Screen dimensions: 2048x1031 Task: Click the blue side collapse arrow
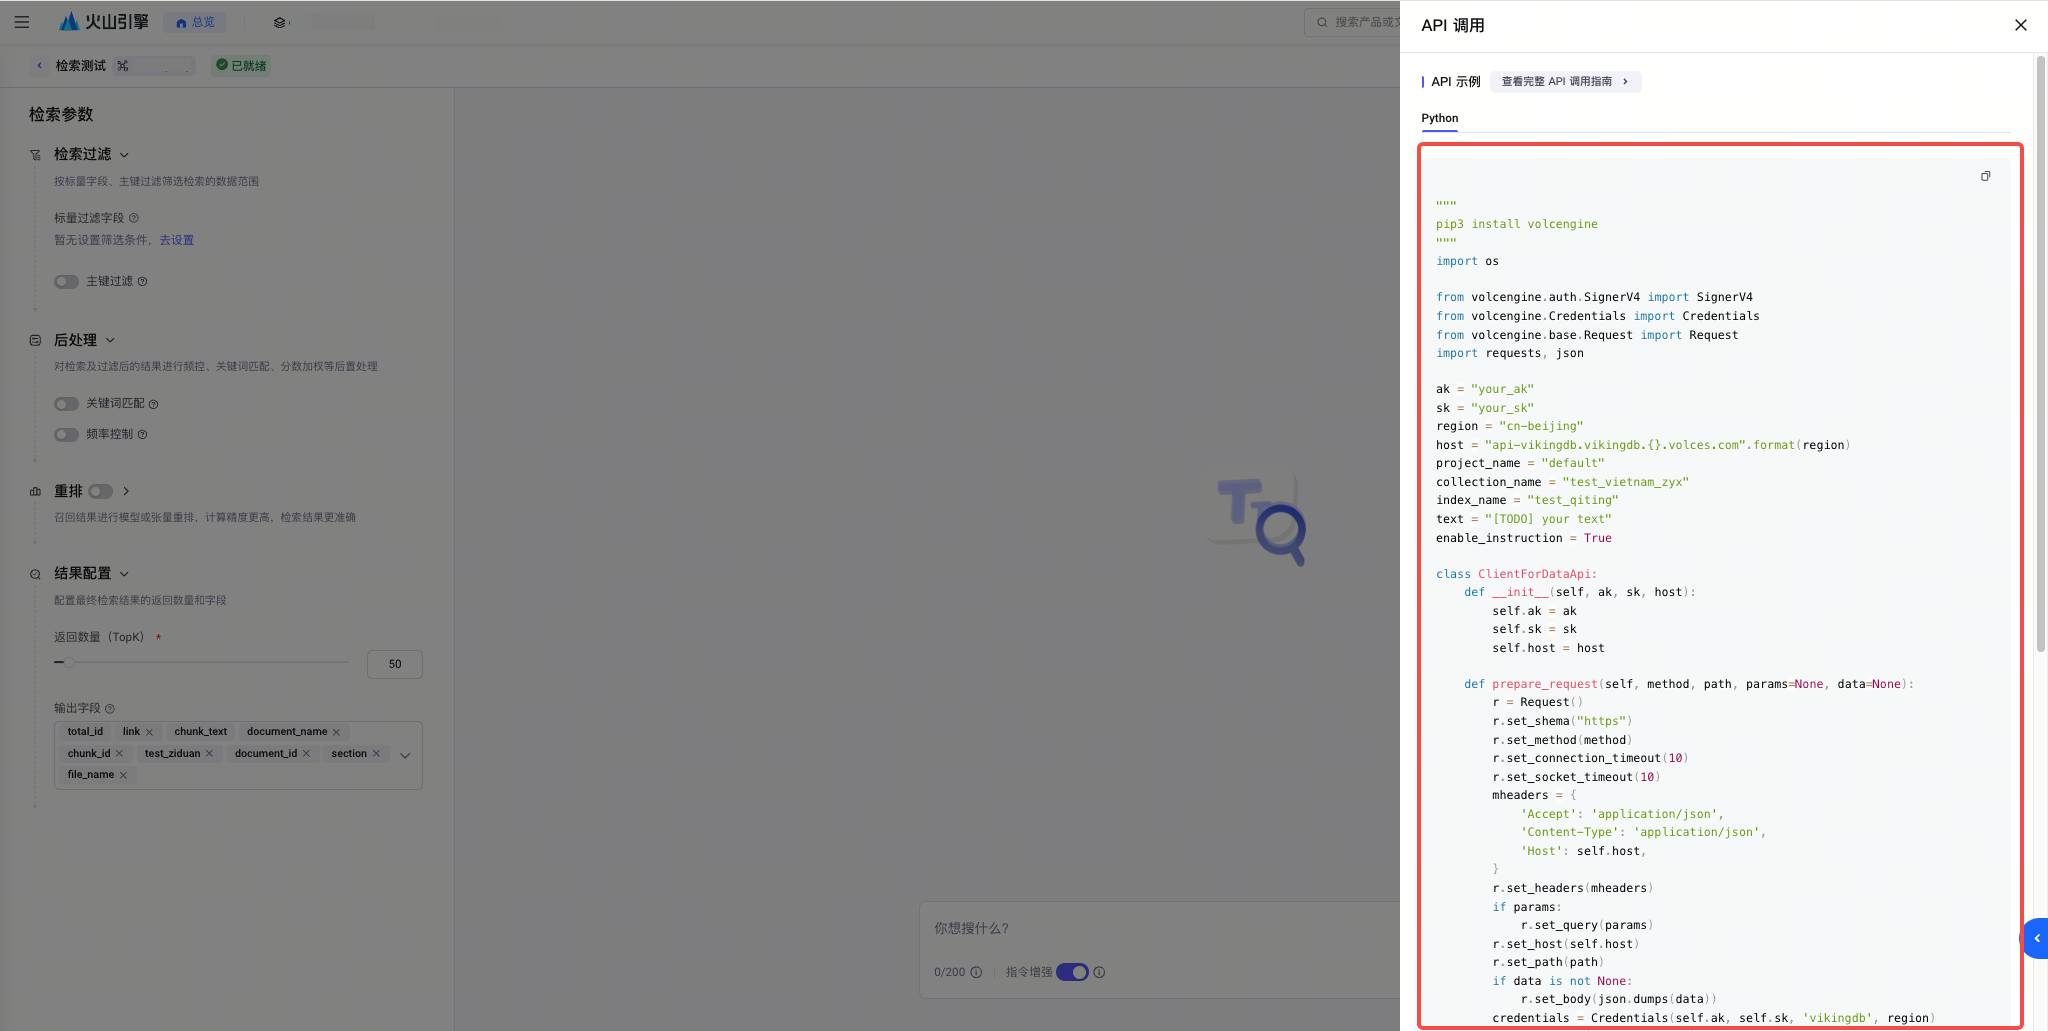[x=2036, y=938]
